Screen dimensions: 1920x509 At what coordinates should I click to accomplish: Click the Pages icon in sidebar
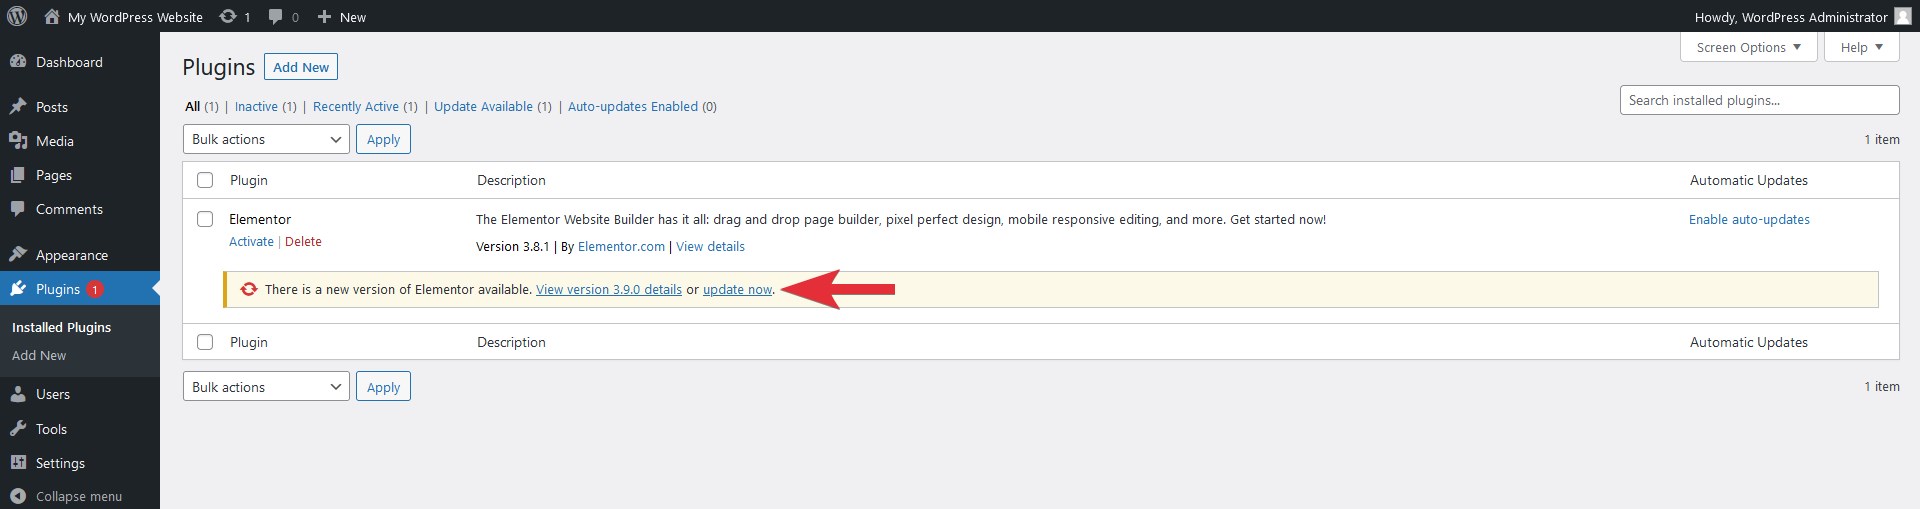tap(18, 175)
